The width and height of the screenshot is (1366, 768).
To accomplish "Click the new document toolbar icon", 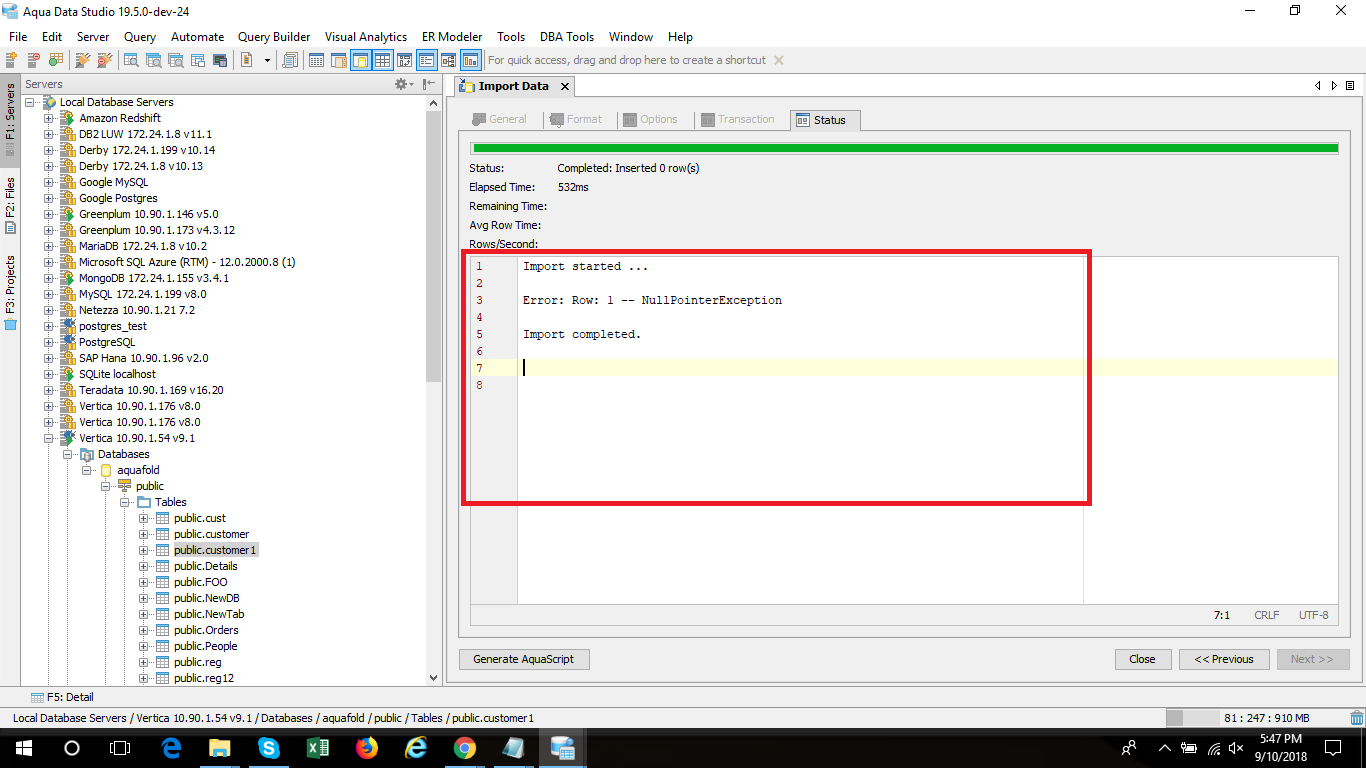I will point(246,60).
